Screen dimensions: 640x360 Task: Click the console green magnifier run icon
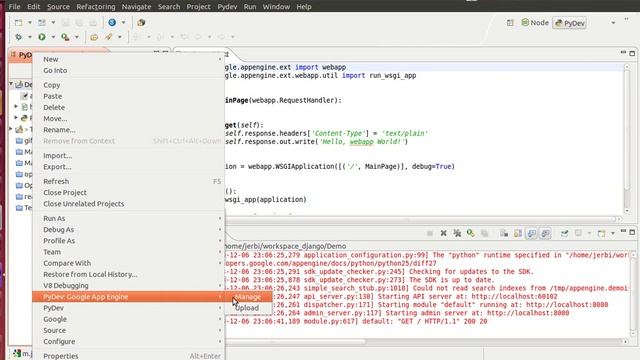471,233
